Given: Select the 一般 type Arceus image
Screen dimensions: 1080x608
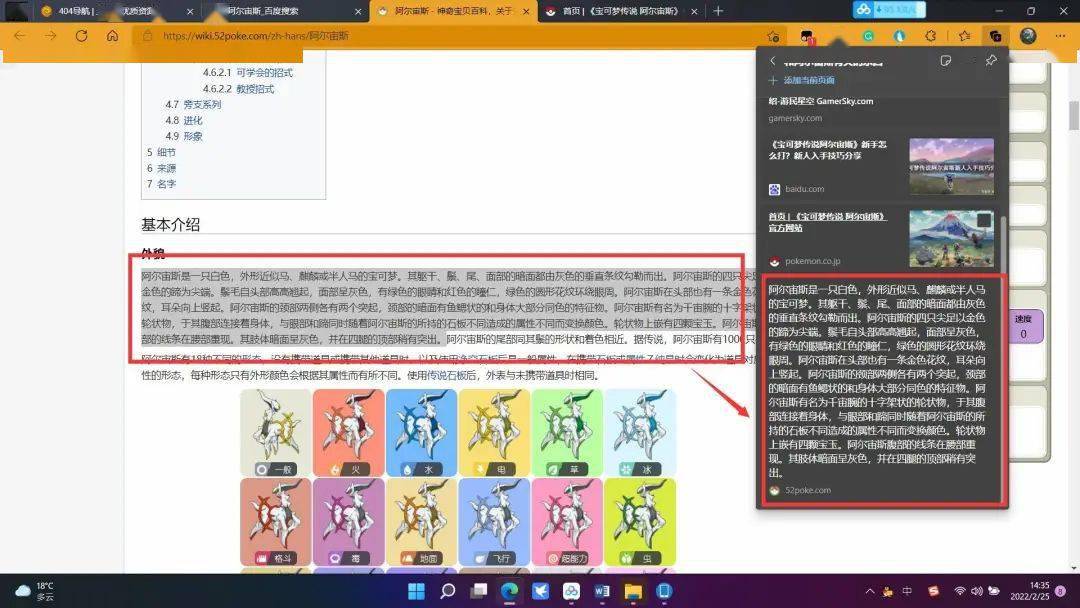Looking at the screenshot, I should click(275, 432).
